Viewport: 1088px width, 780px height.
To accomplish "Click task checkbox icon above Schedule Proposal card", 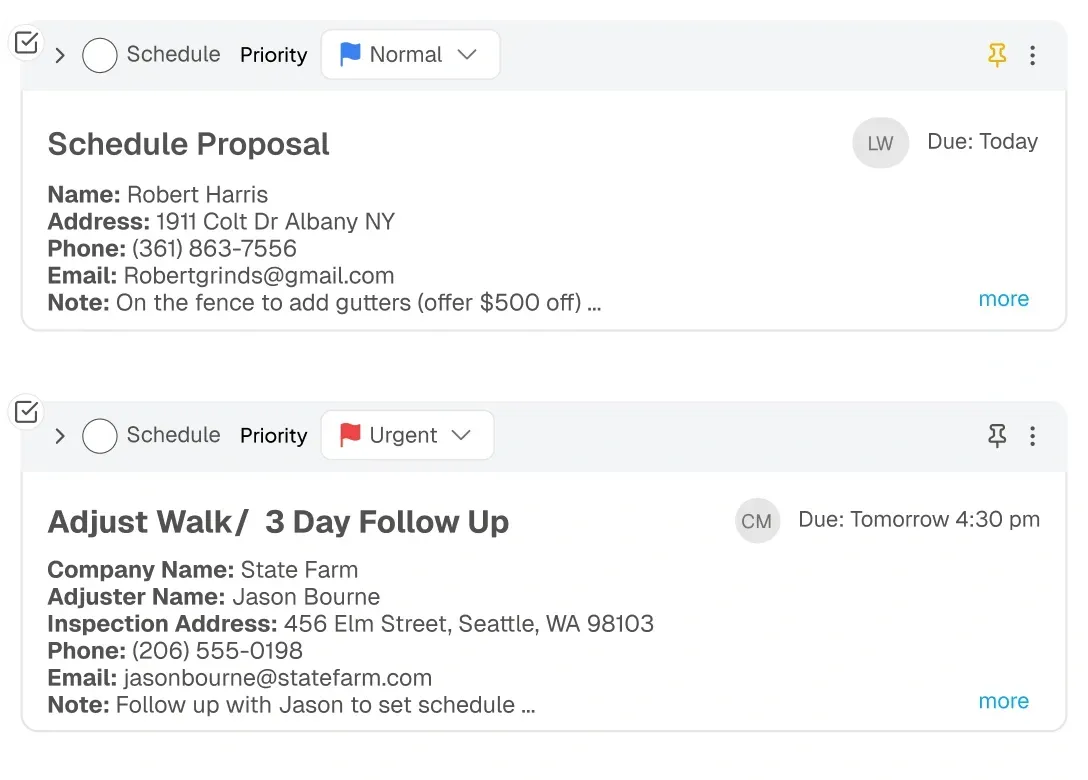I will [x=26, y=43].
